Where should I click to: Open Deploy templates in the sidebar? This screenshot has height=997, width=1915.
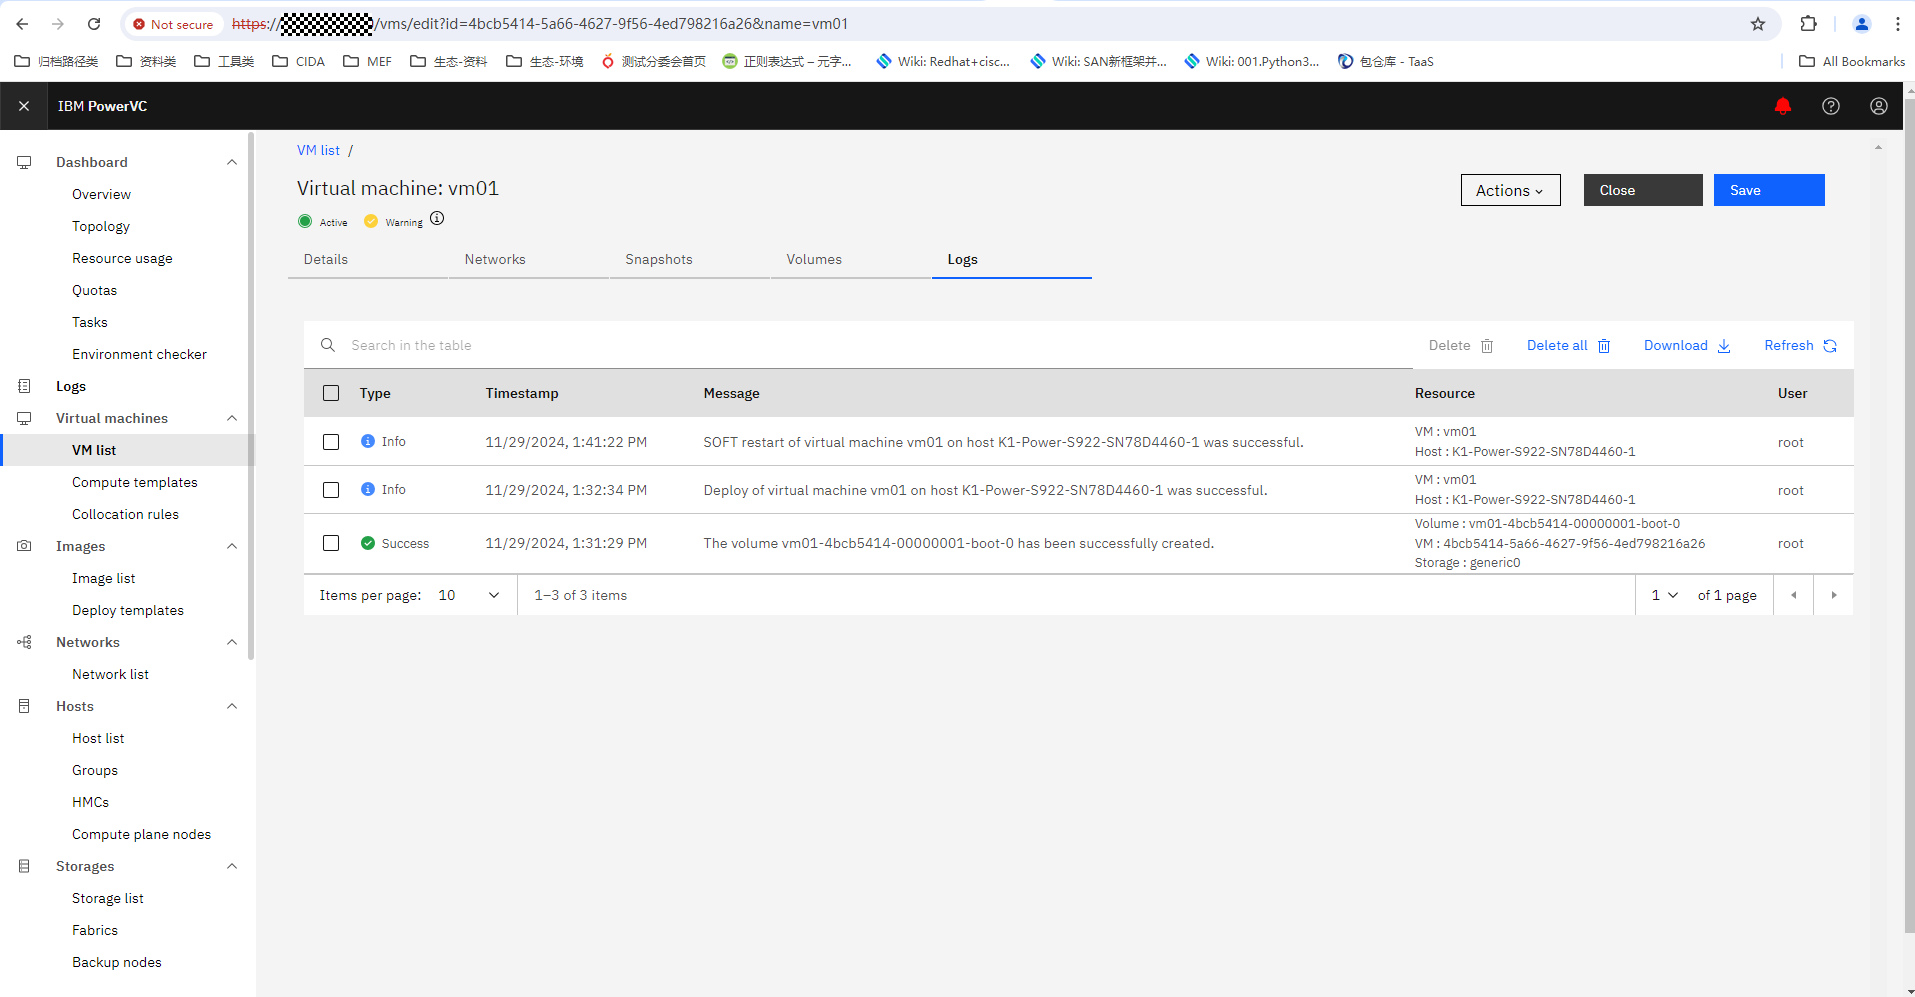click(128, 610)
